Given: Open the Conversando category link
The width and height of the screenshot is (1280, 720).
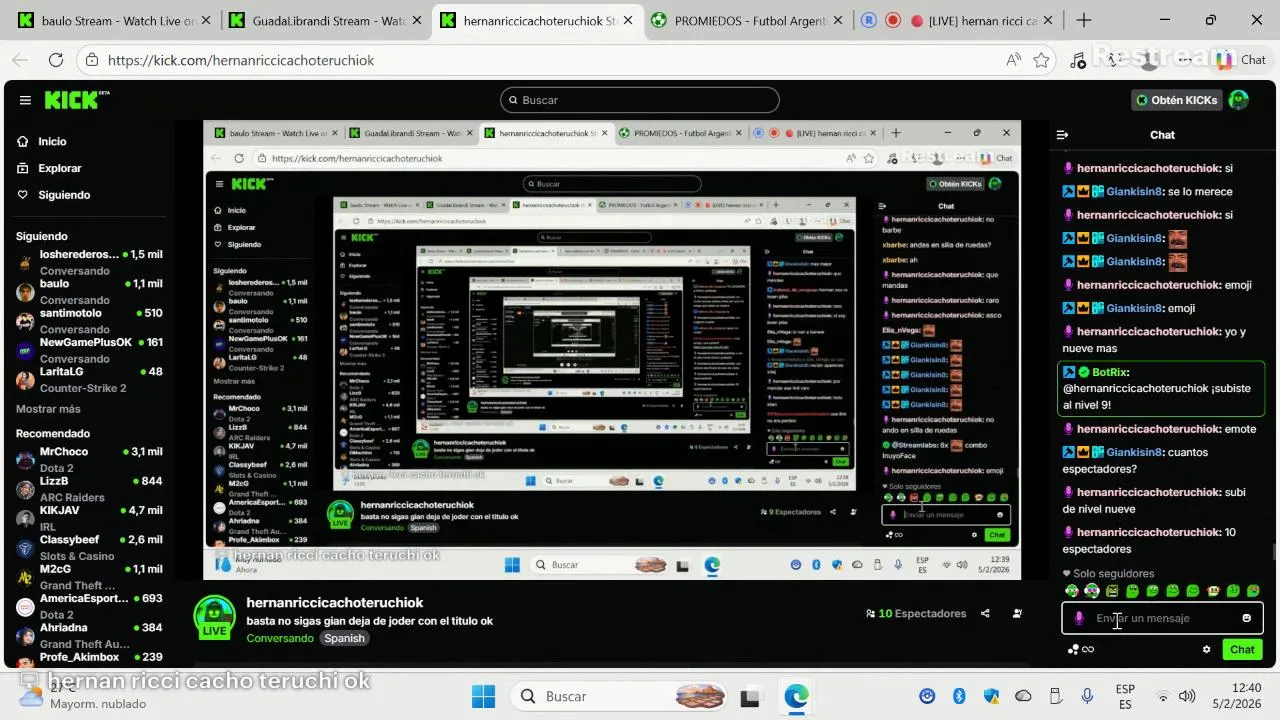Looking at the screenshot, I should point(280,638).
